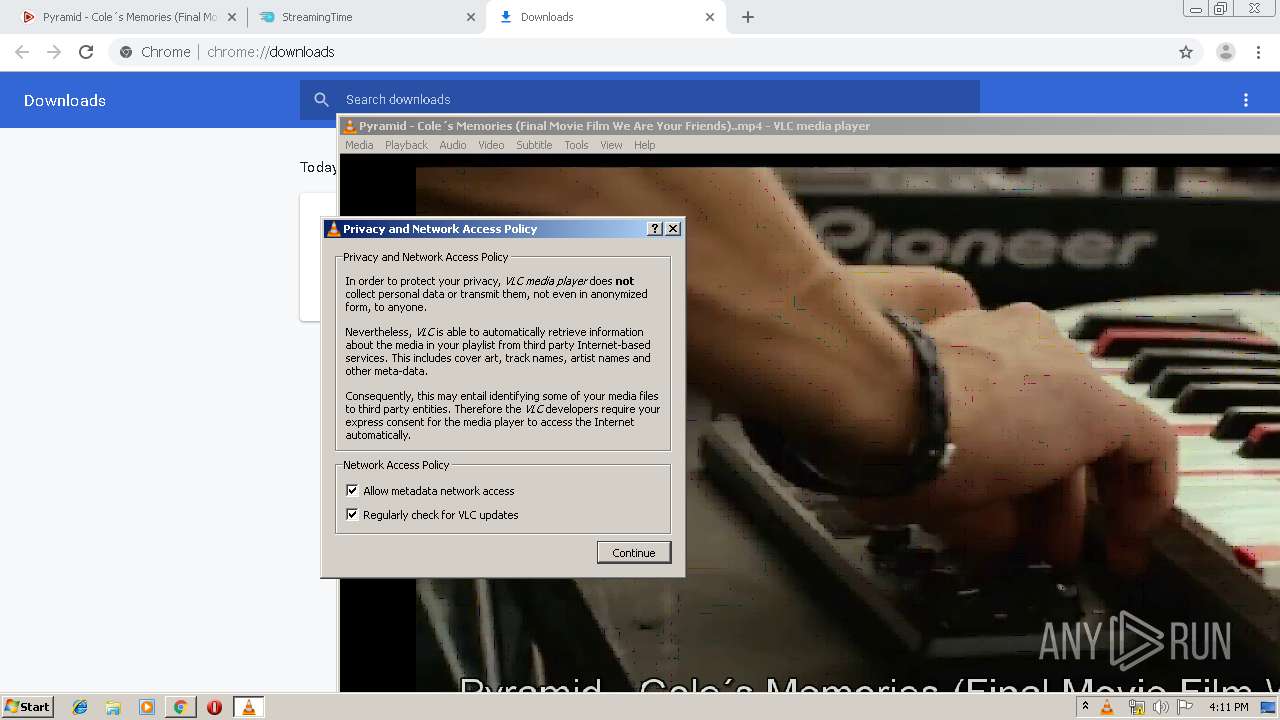Click the Privacy dialog title cone icon

tap(334, 229)
